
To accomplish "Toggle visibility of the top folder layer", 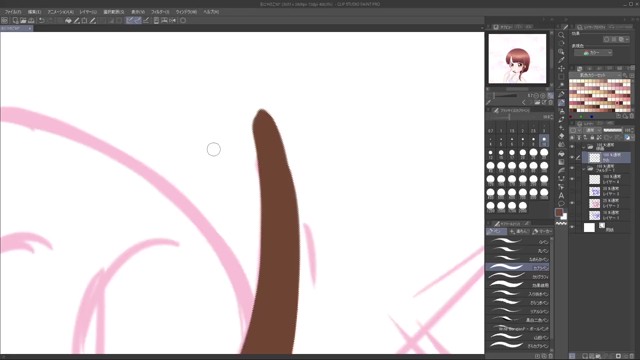I will pos(572,147).
